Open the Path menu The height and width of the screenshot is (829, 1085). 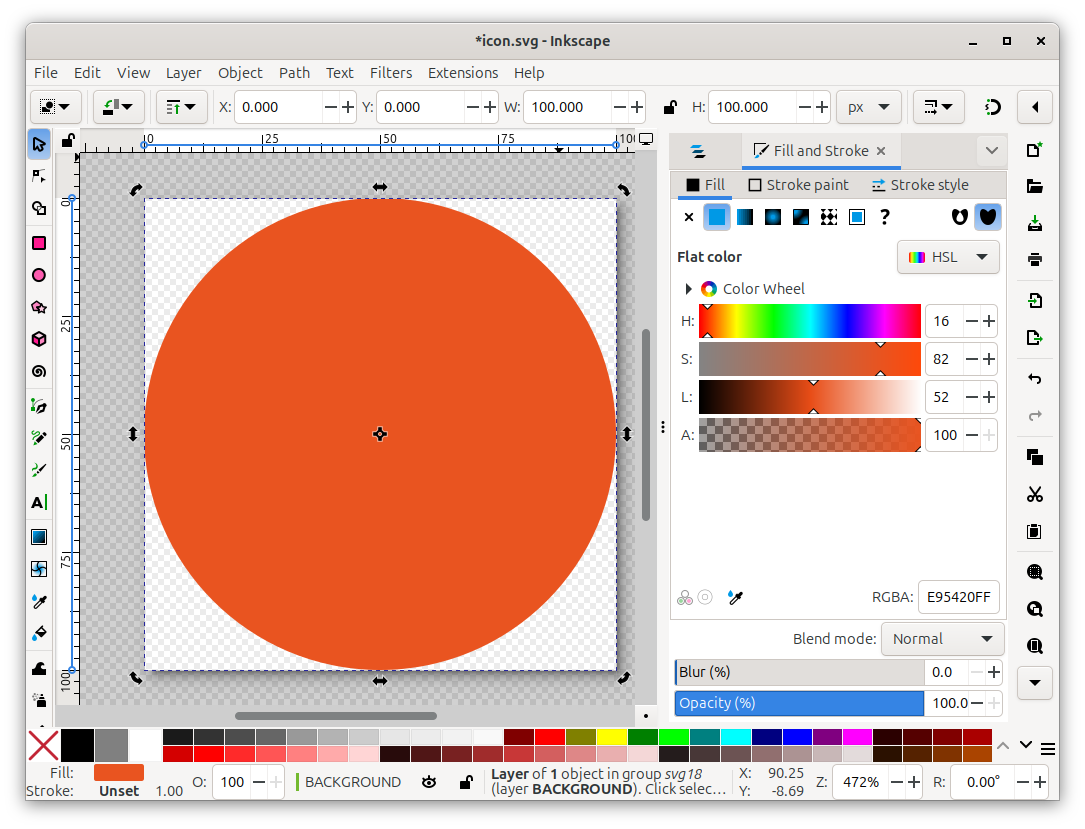(x=294, y=73)
